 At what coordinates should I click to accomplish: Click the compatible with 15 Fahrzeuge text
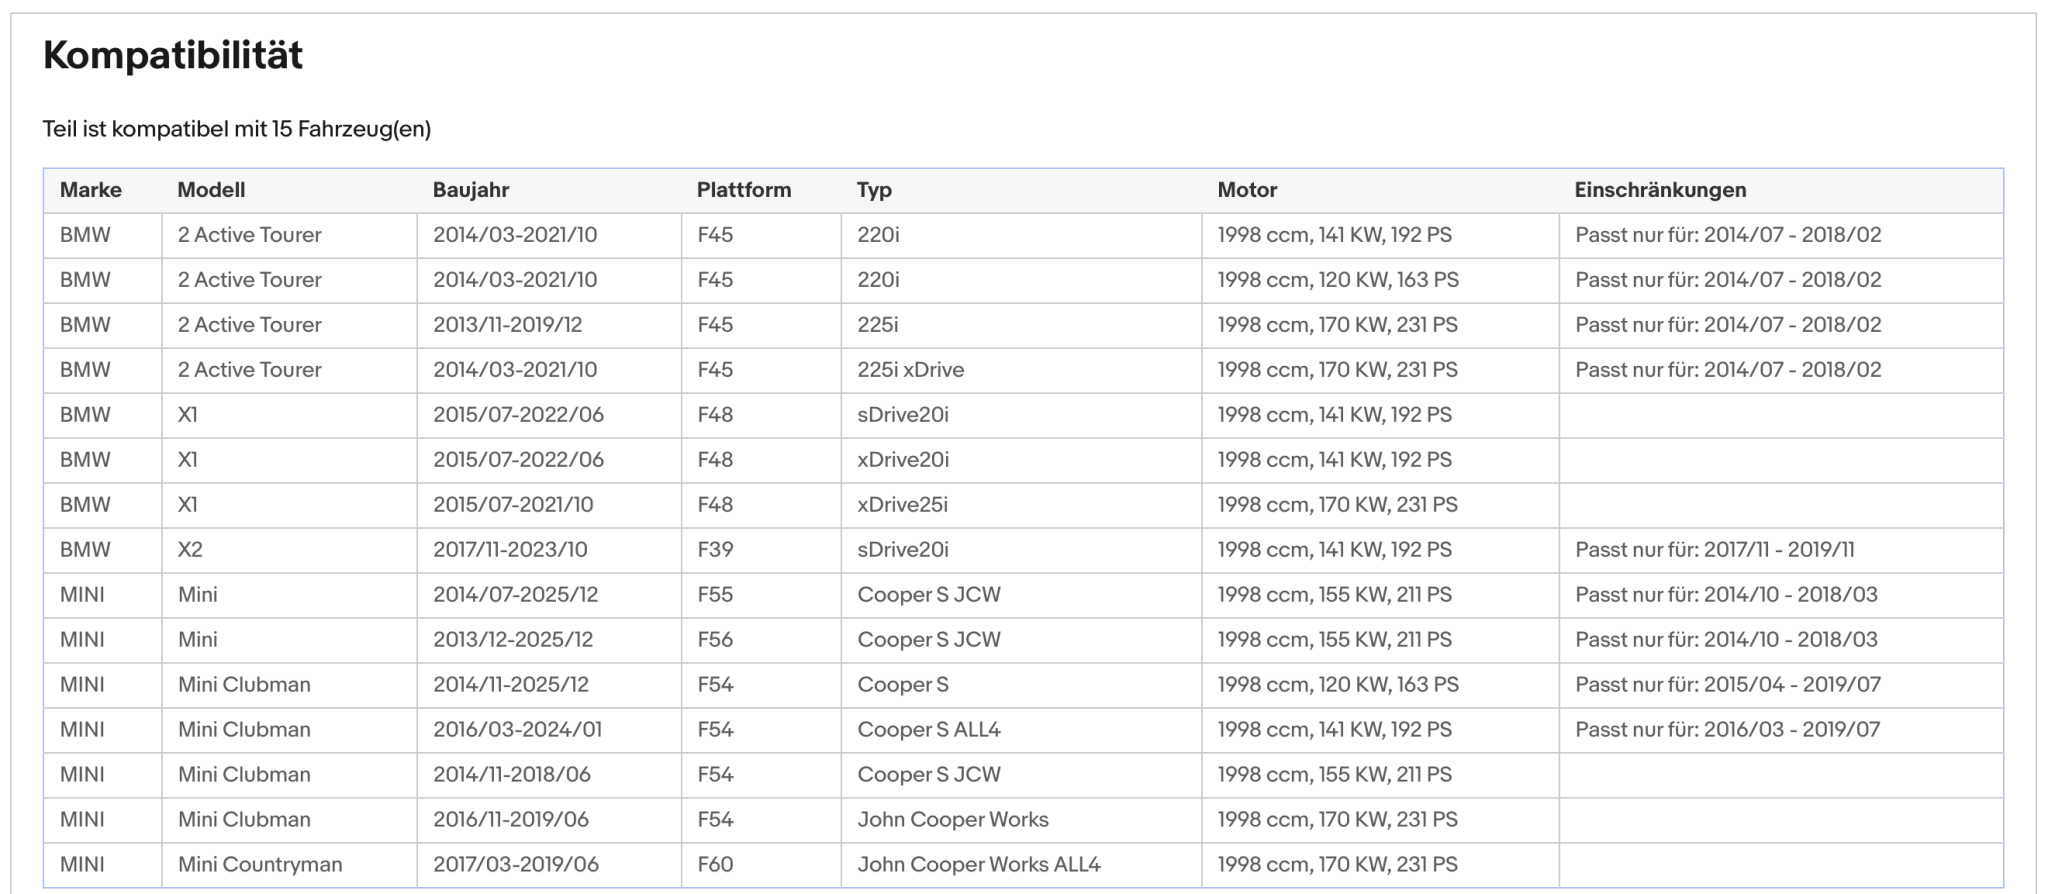tap(237, 129)
